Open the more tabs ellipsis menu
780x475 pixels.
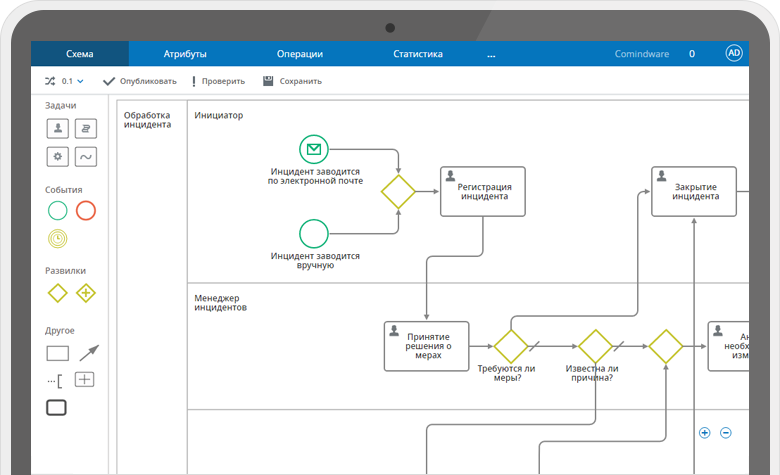click(x=491, y=54)
